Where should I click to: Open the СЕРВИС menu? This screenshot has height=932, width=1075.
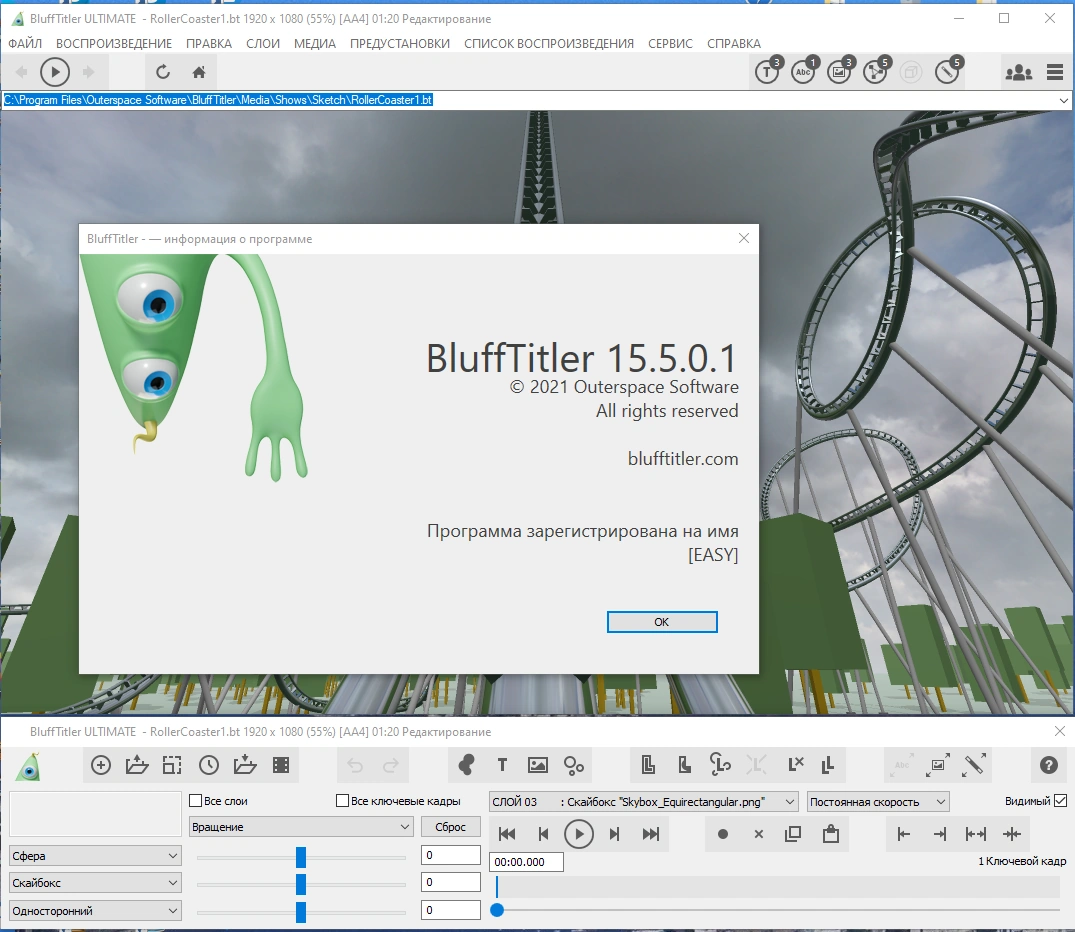pos(671,44)
